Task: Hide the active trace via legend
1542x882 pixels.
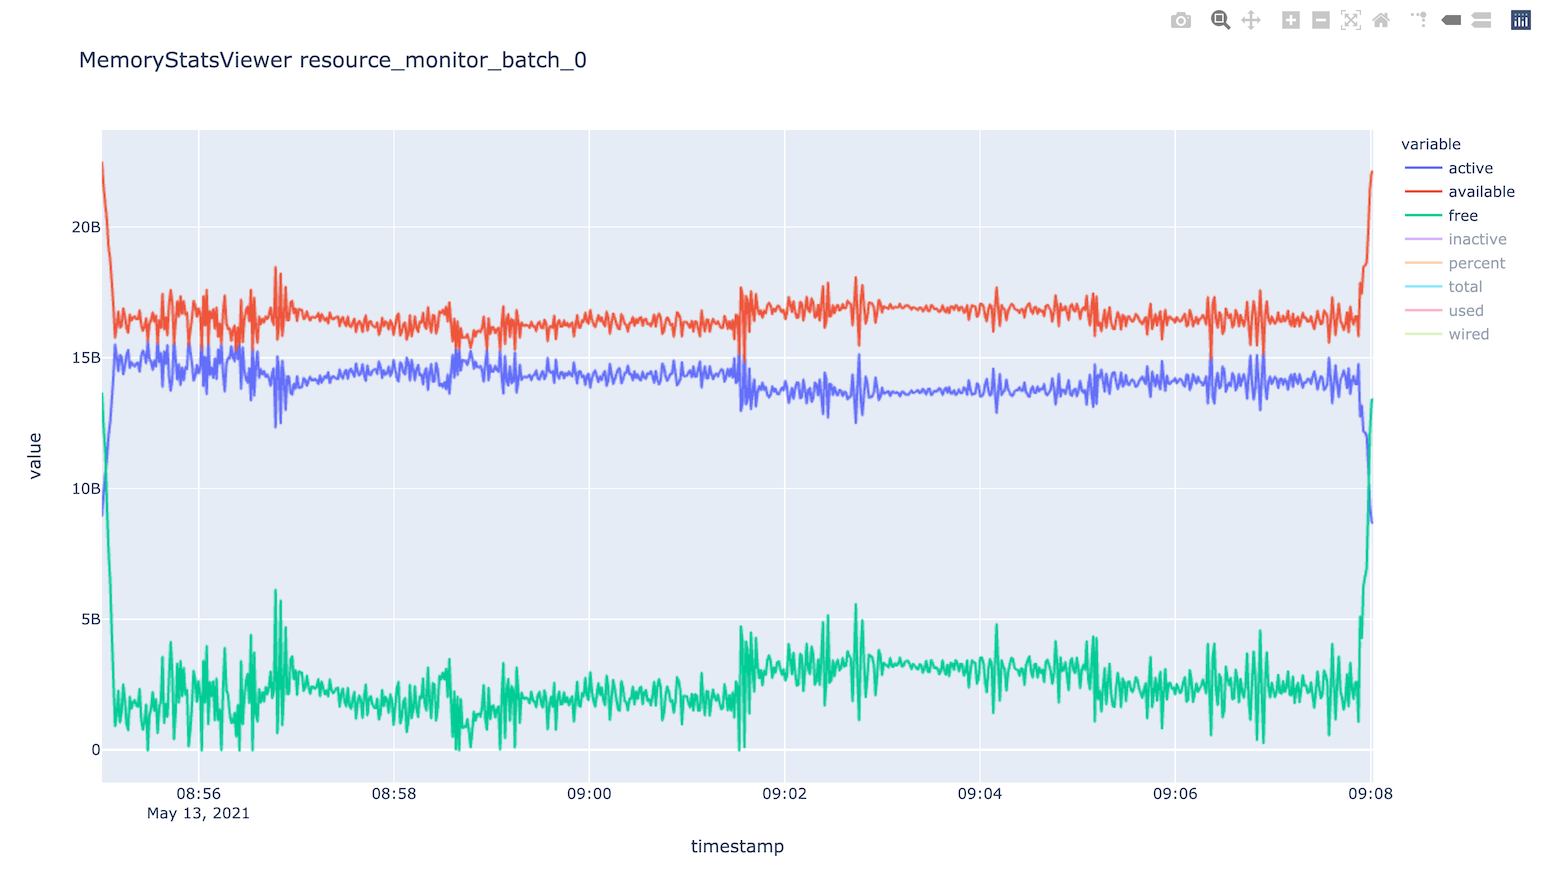Action: 1470,168
